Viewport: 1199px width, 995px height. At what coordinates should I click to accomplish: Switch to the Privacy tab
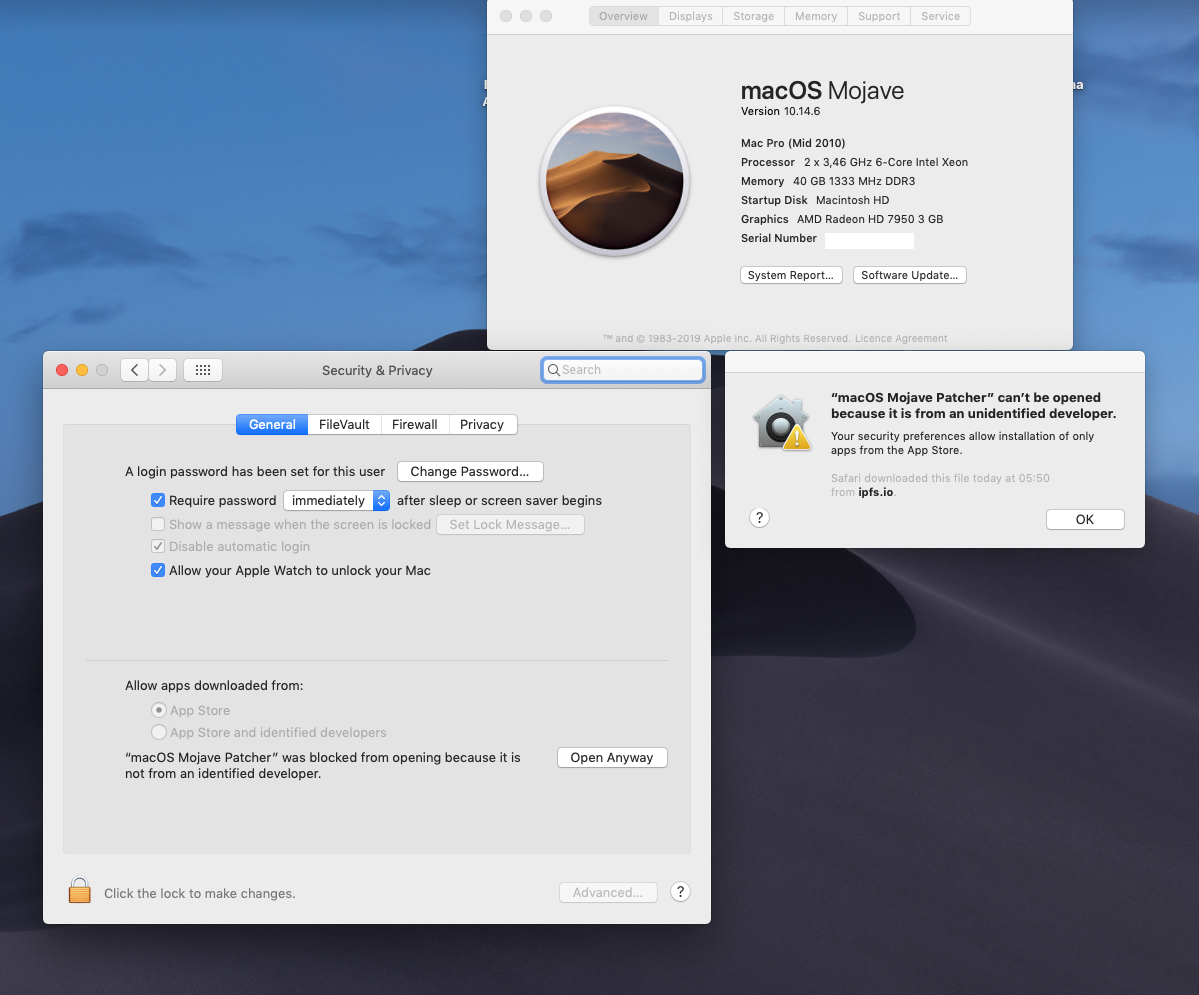[482, 424]
